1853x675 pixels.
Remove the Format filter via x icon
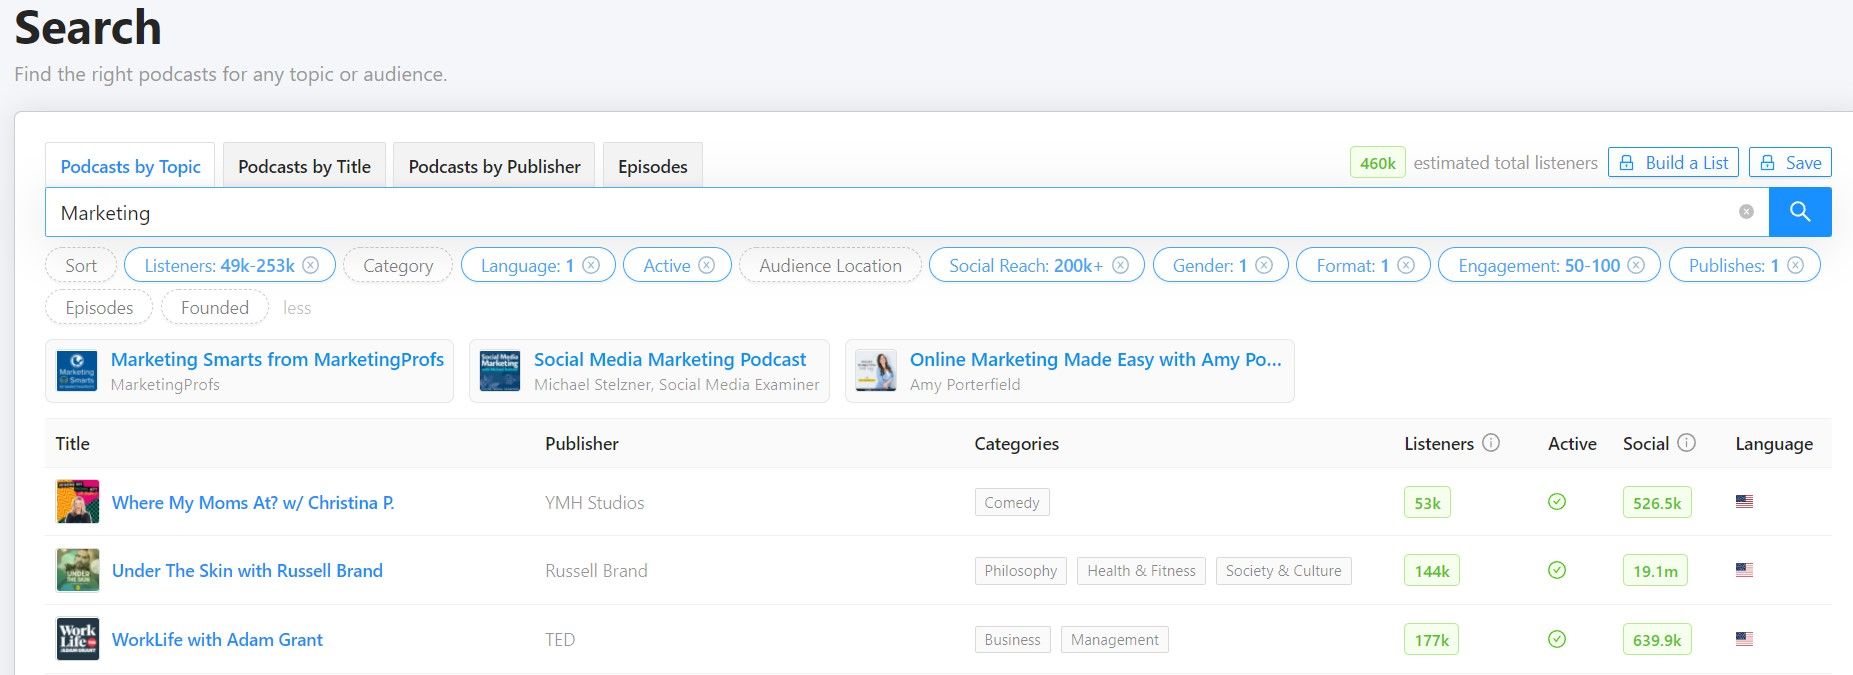(x=1406, y=265)
